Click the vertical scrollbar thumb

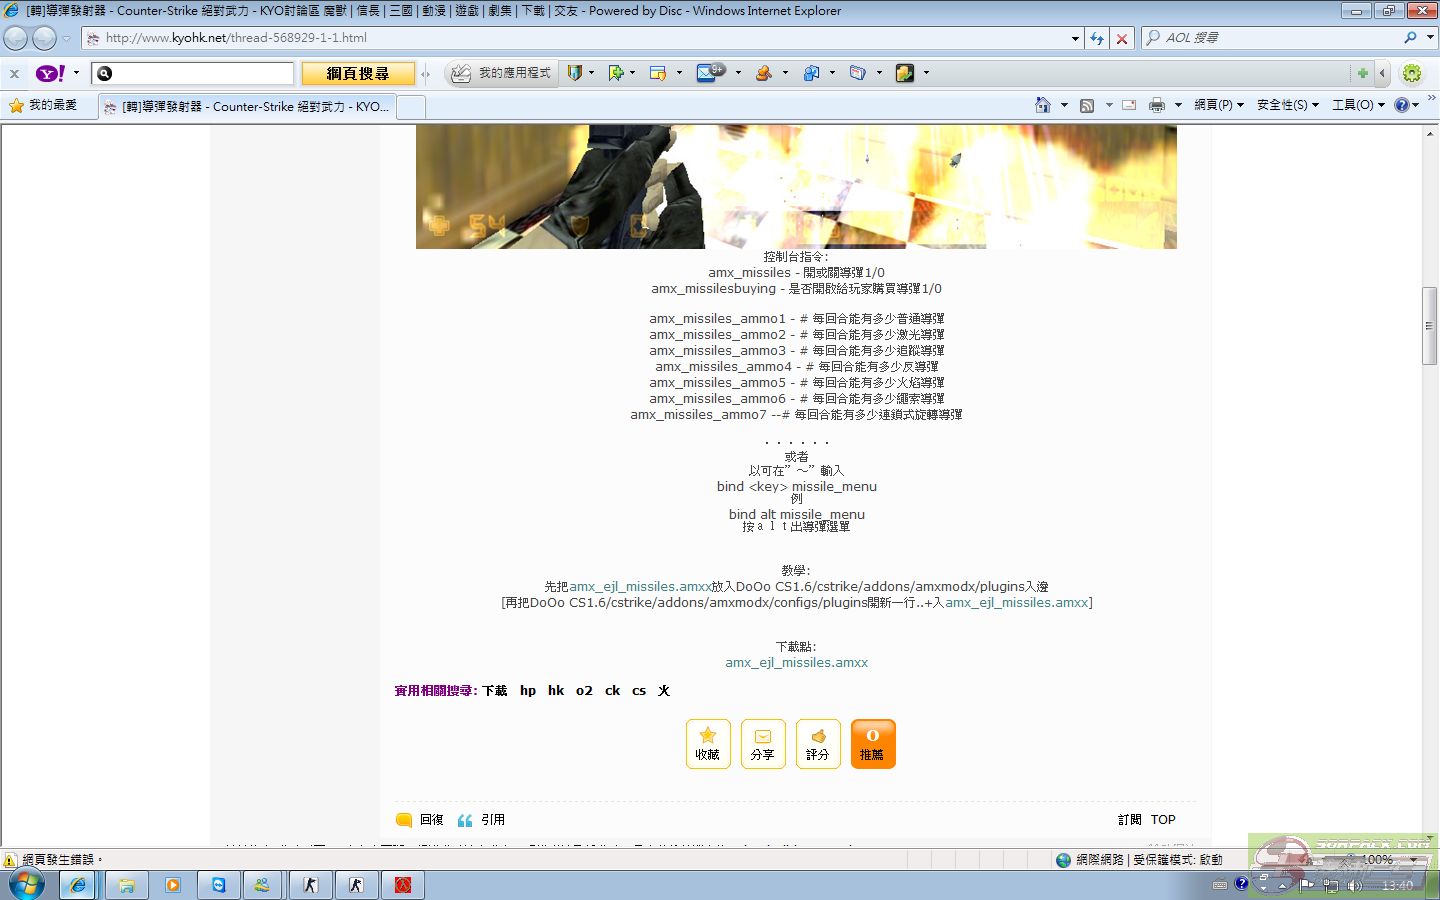coord(1430,326)
